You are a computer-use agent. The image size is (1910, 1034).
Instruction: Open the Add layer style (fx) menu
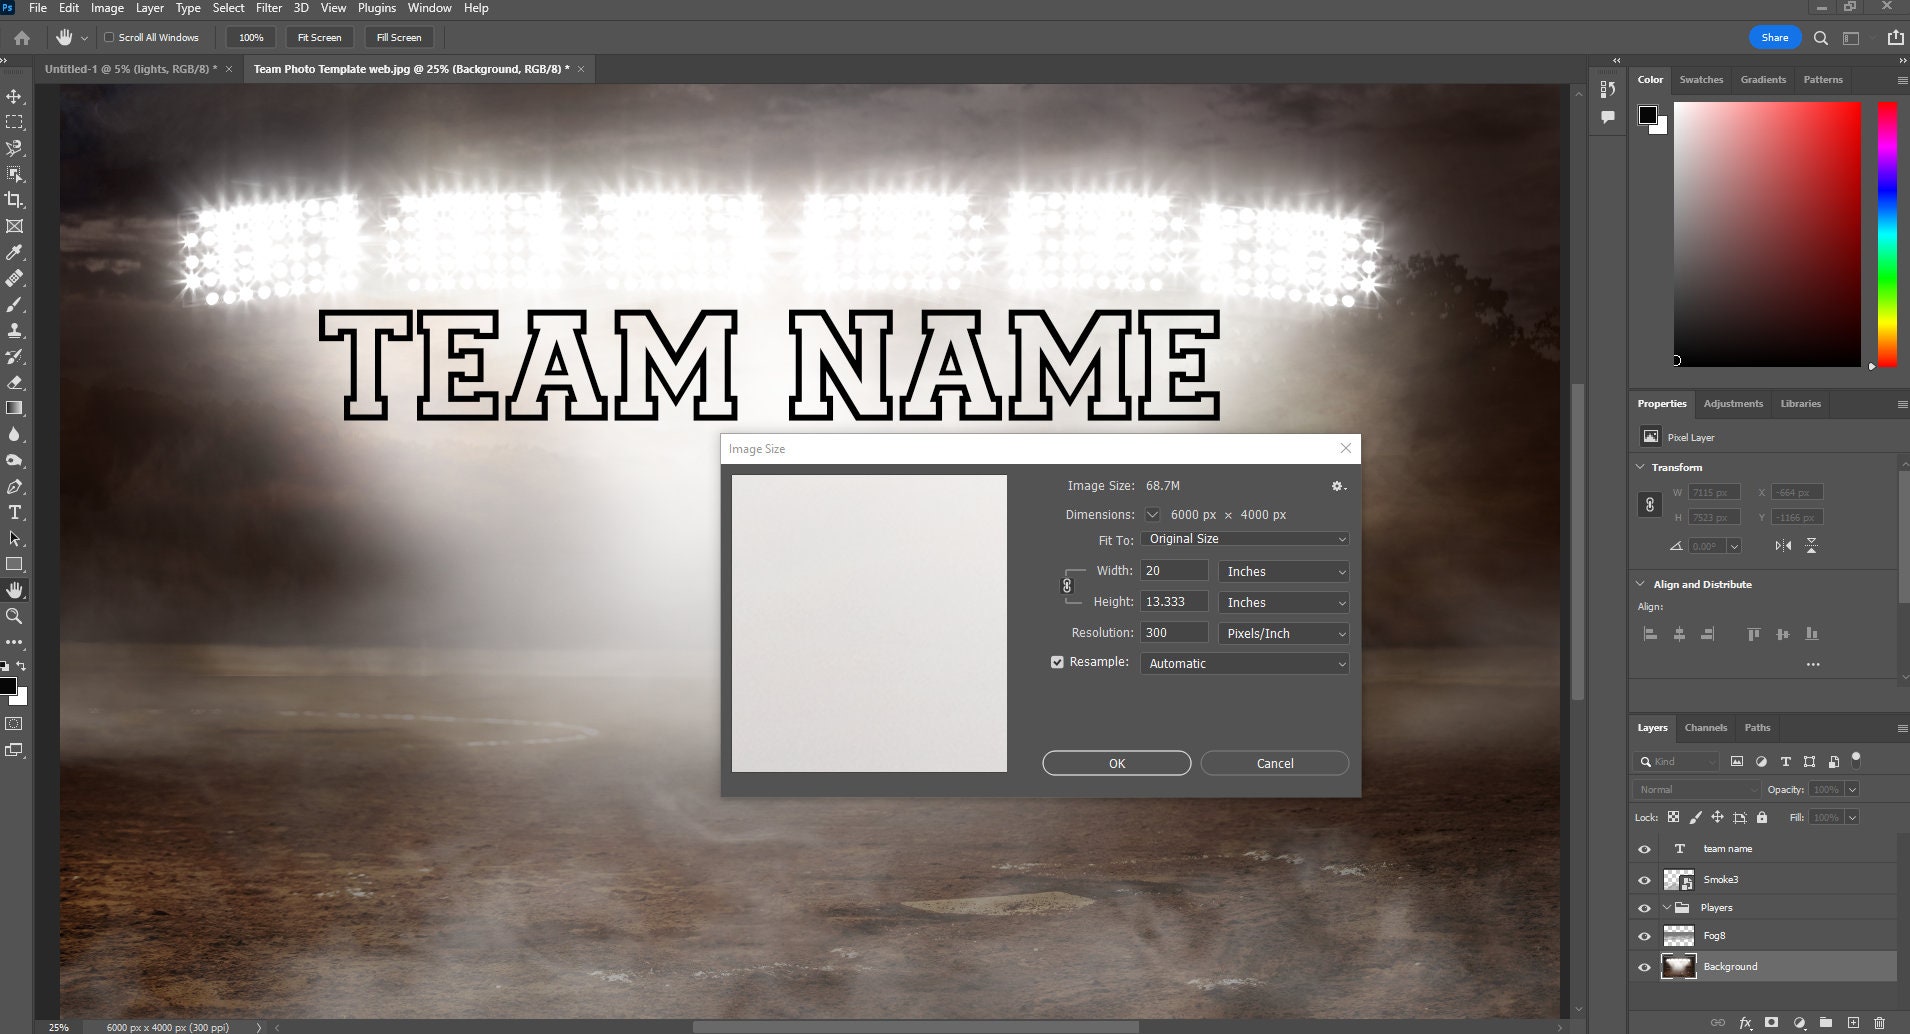coord(1746,1023)
